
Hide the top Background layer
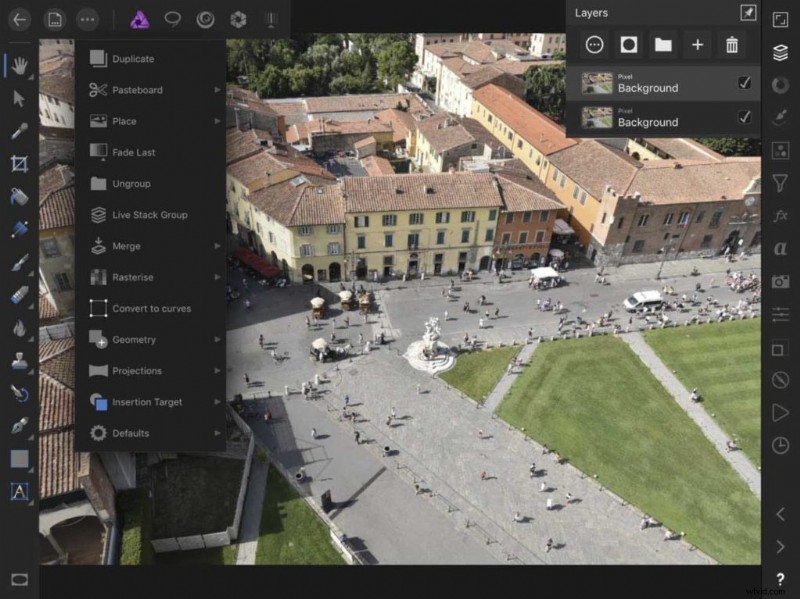tap(745, 85)
